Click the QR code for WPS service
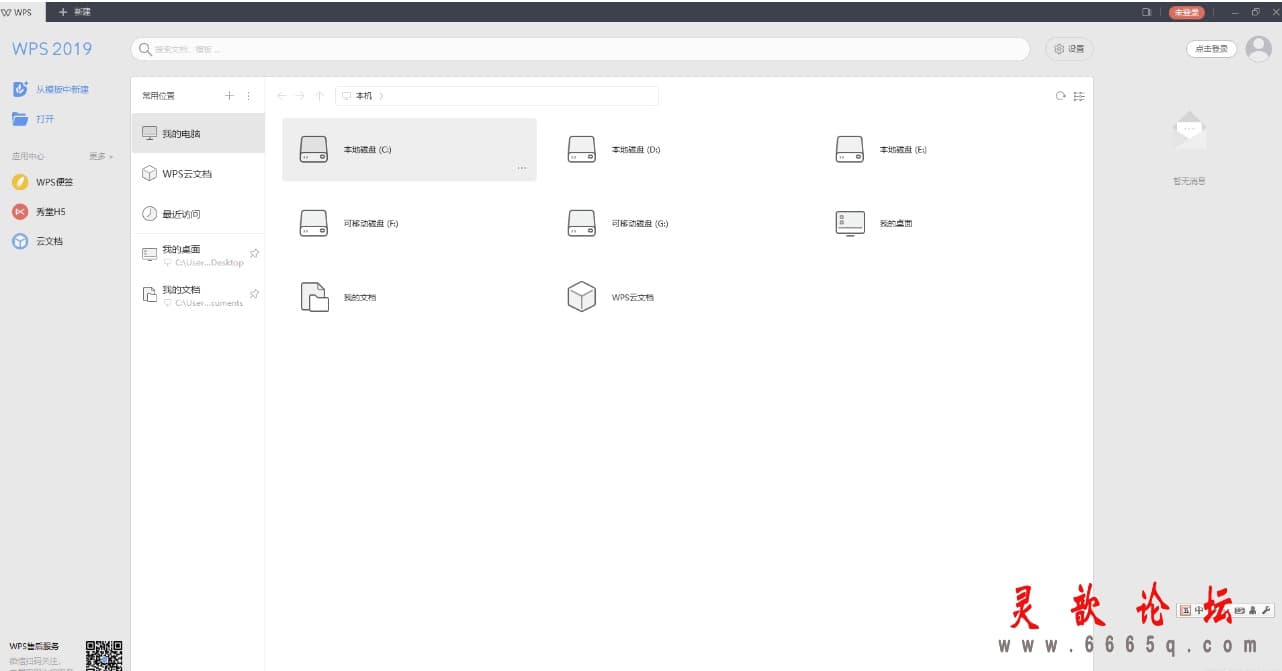Viewport: 1282px width, 671px height. (104, 655)
